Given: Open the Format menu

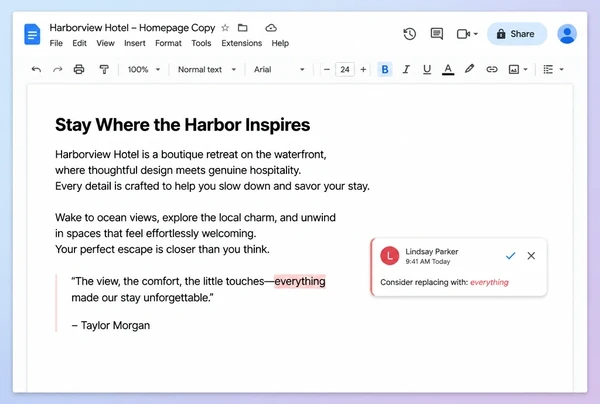Looking at the screenshot, I should tap(168, 43).
